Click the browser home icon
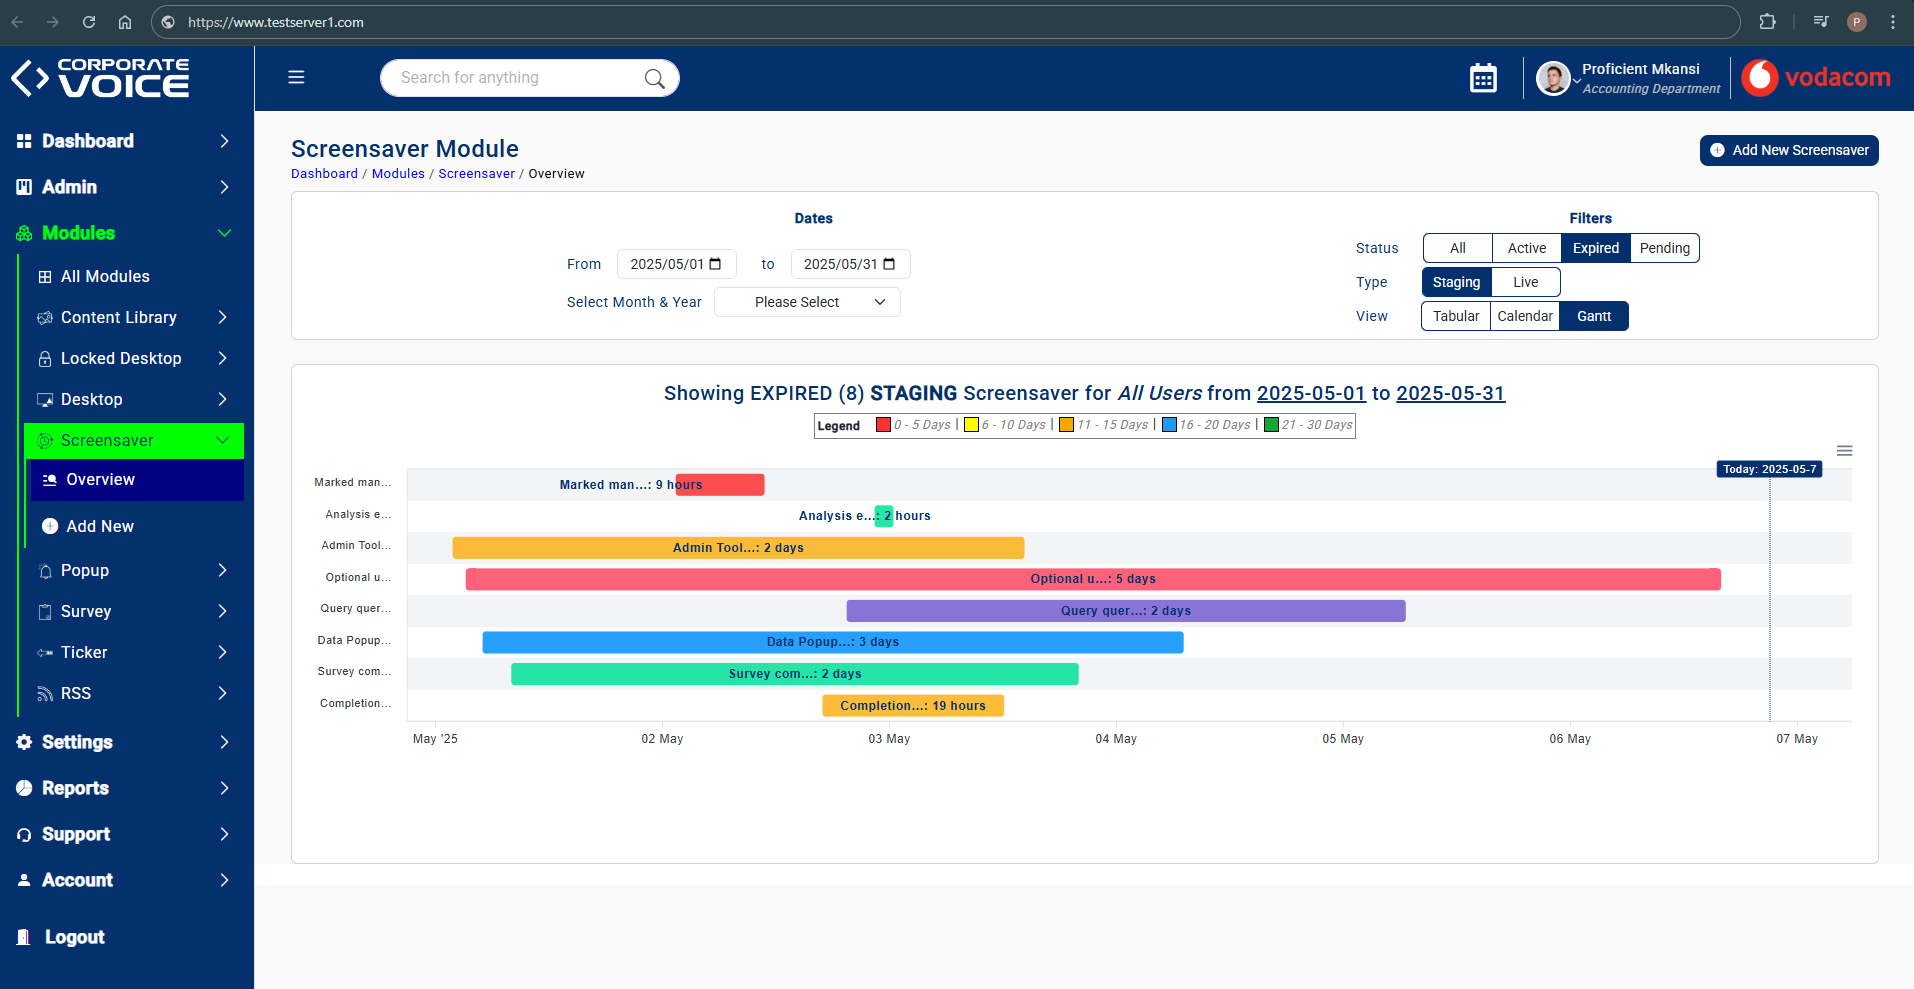The height and width of the screenshot is (989, 1914). [x=125, y=22]
